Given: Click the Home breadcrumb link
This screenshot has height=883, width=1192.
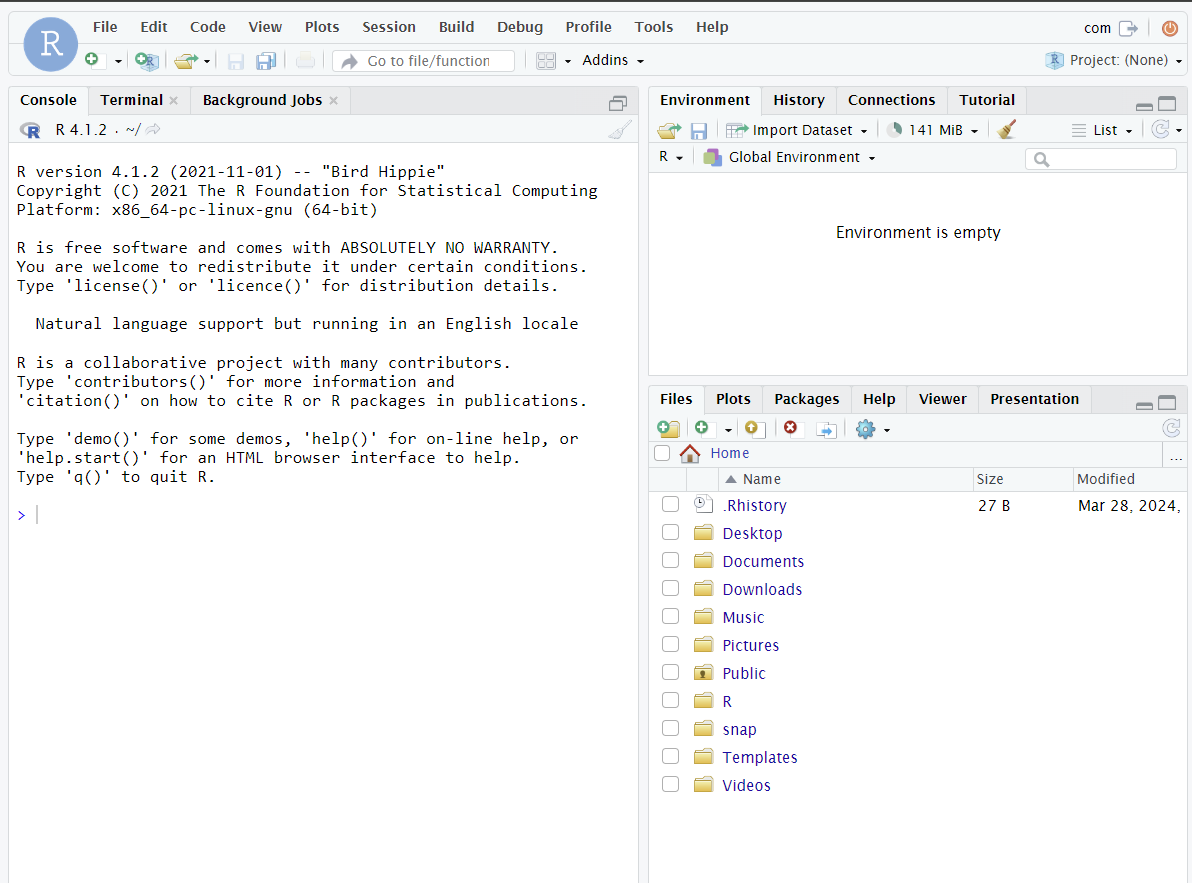Looking at the screenshot, I should (729, 454).
